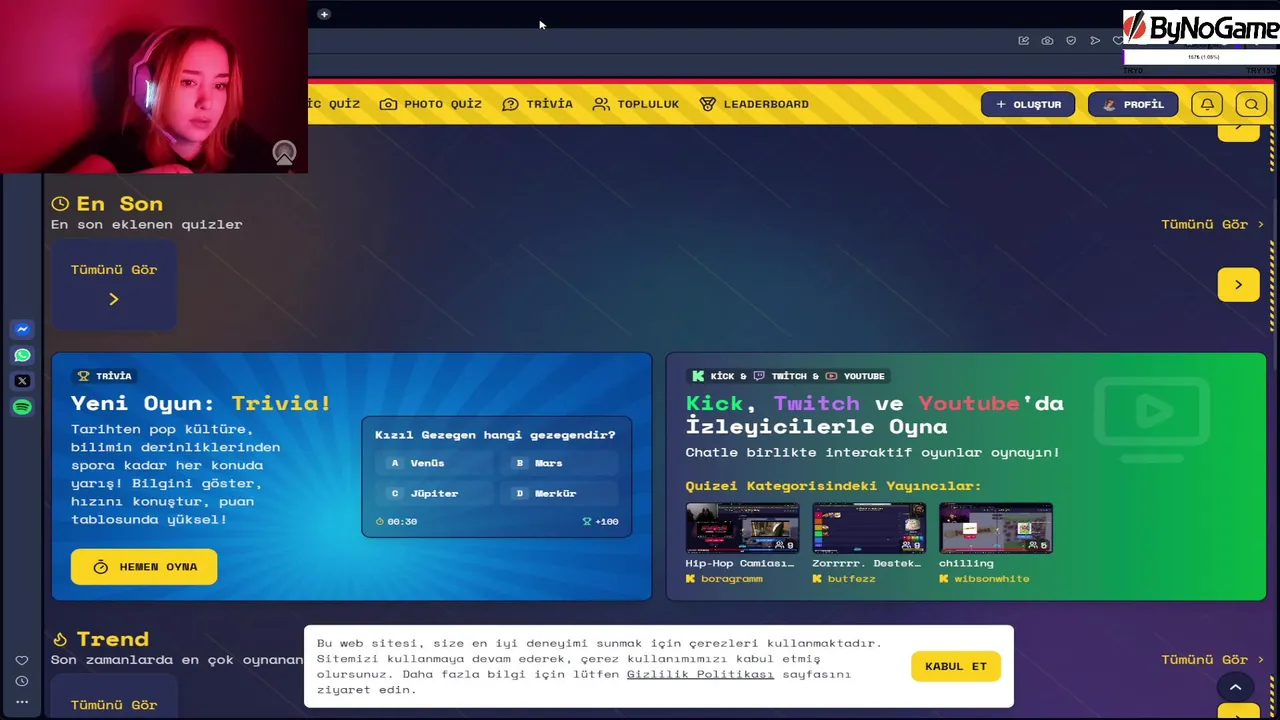The height and width of the screenshot is (720, 1280).
Task: Click Tümünü Gör link beside En Son
Action: (1213, 224)
